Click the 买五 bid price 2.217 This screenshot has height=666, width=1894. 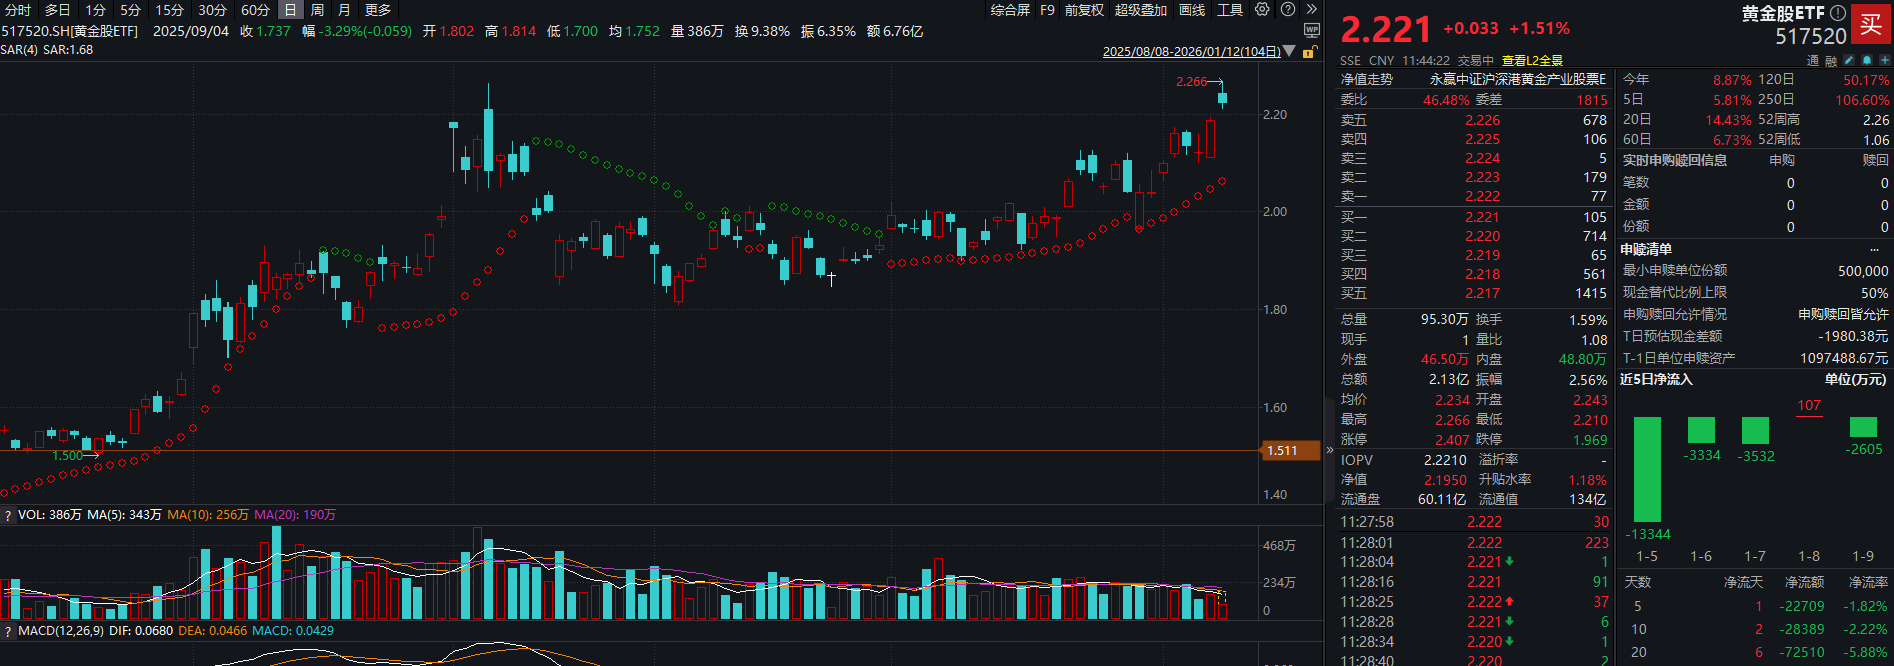click(1483, 293)
